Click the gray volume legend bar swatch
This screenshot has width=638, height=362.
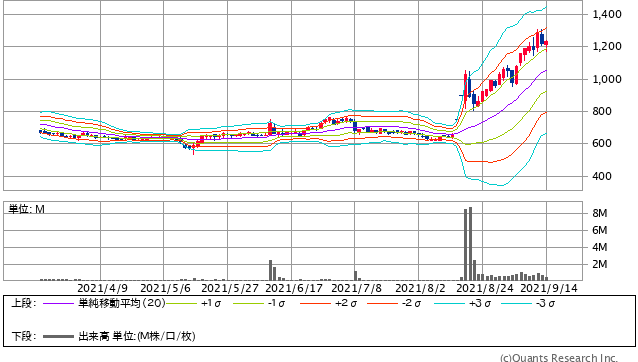tap(58, 336)
